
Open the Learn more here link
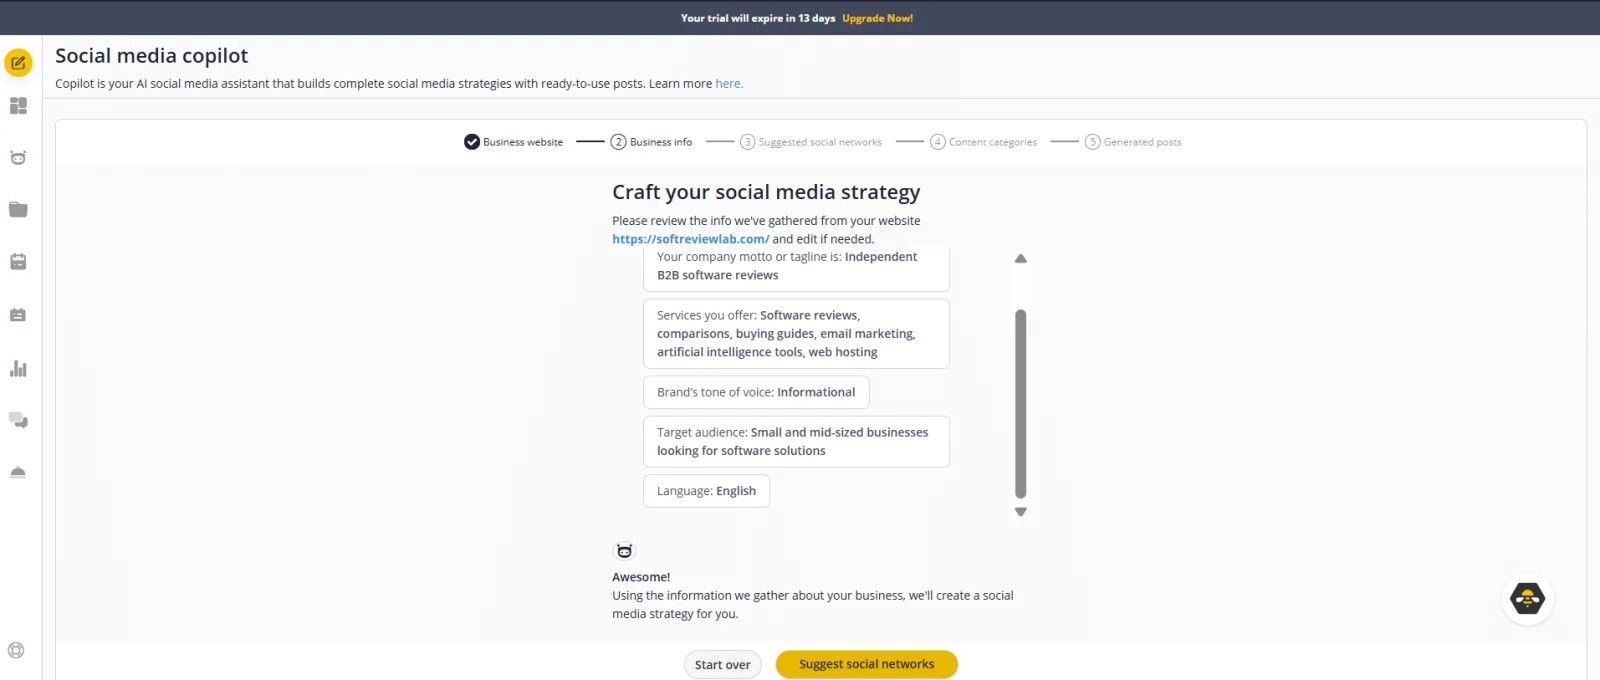(x=729, y=84)
